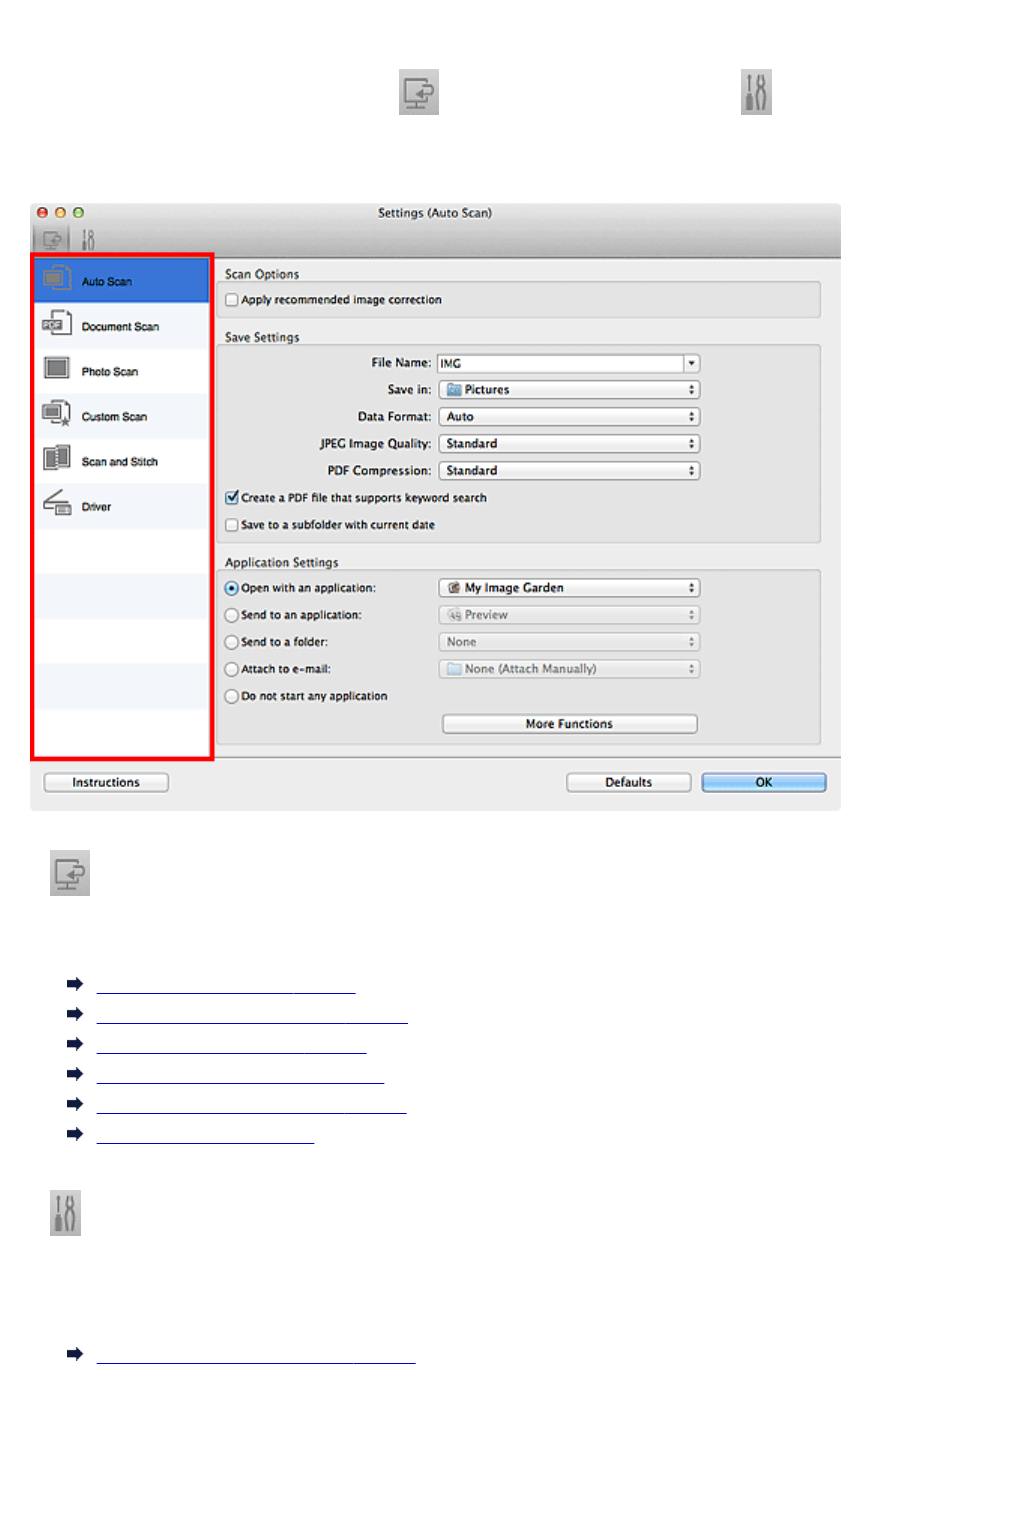Select the Document Scan row label
This screenshot has width=1021, height=1514.
pyautogui.click(x=120, y=327)
